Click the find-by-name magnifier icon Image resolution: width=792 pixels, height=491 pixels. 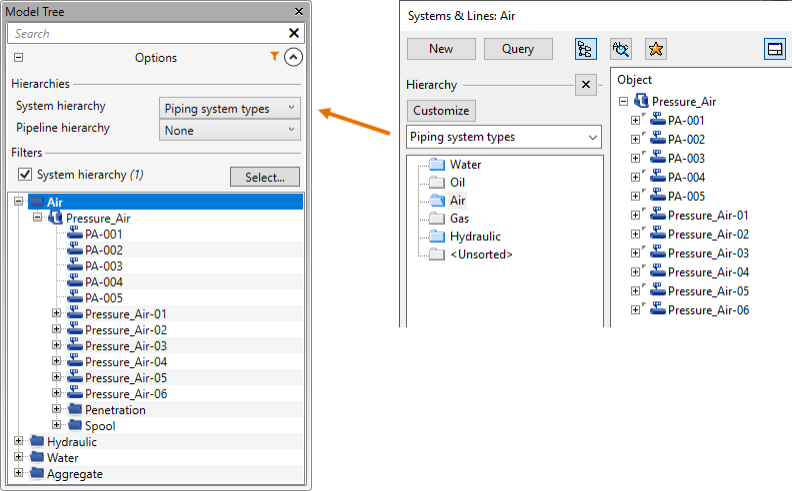(620, 49)
